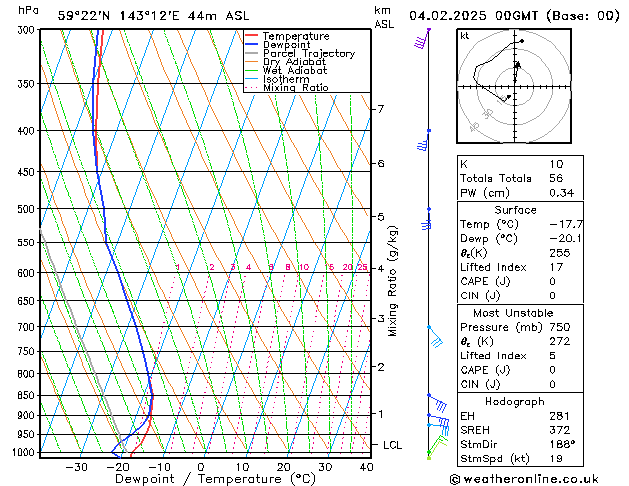Select the Isotherm legend label

point(286,79)
